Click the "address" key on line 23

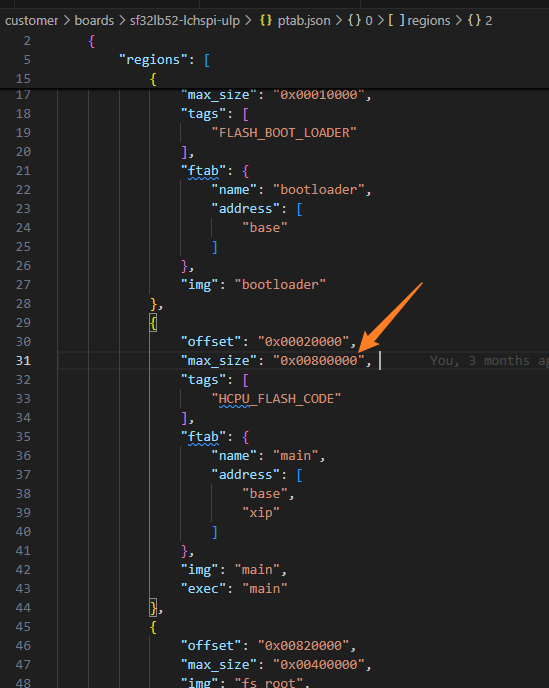click(x=245, y=208)
